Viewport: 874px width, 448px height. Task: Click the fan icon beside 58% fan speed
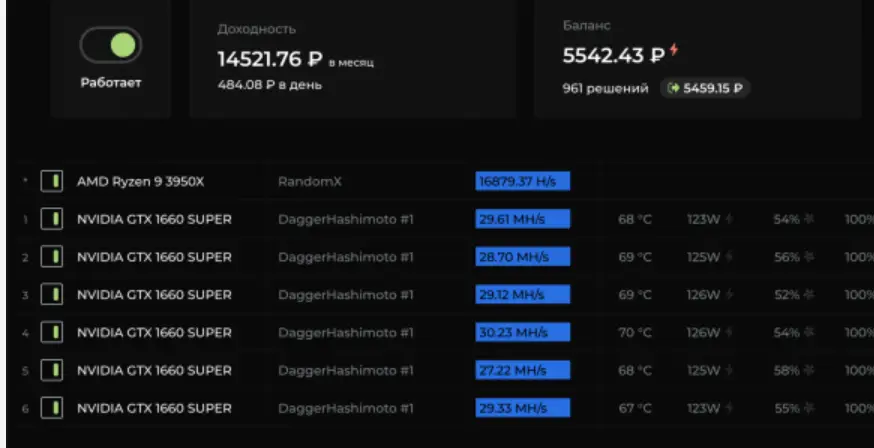pos(809,371)
